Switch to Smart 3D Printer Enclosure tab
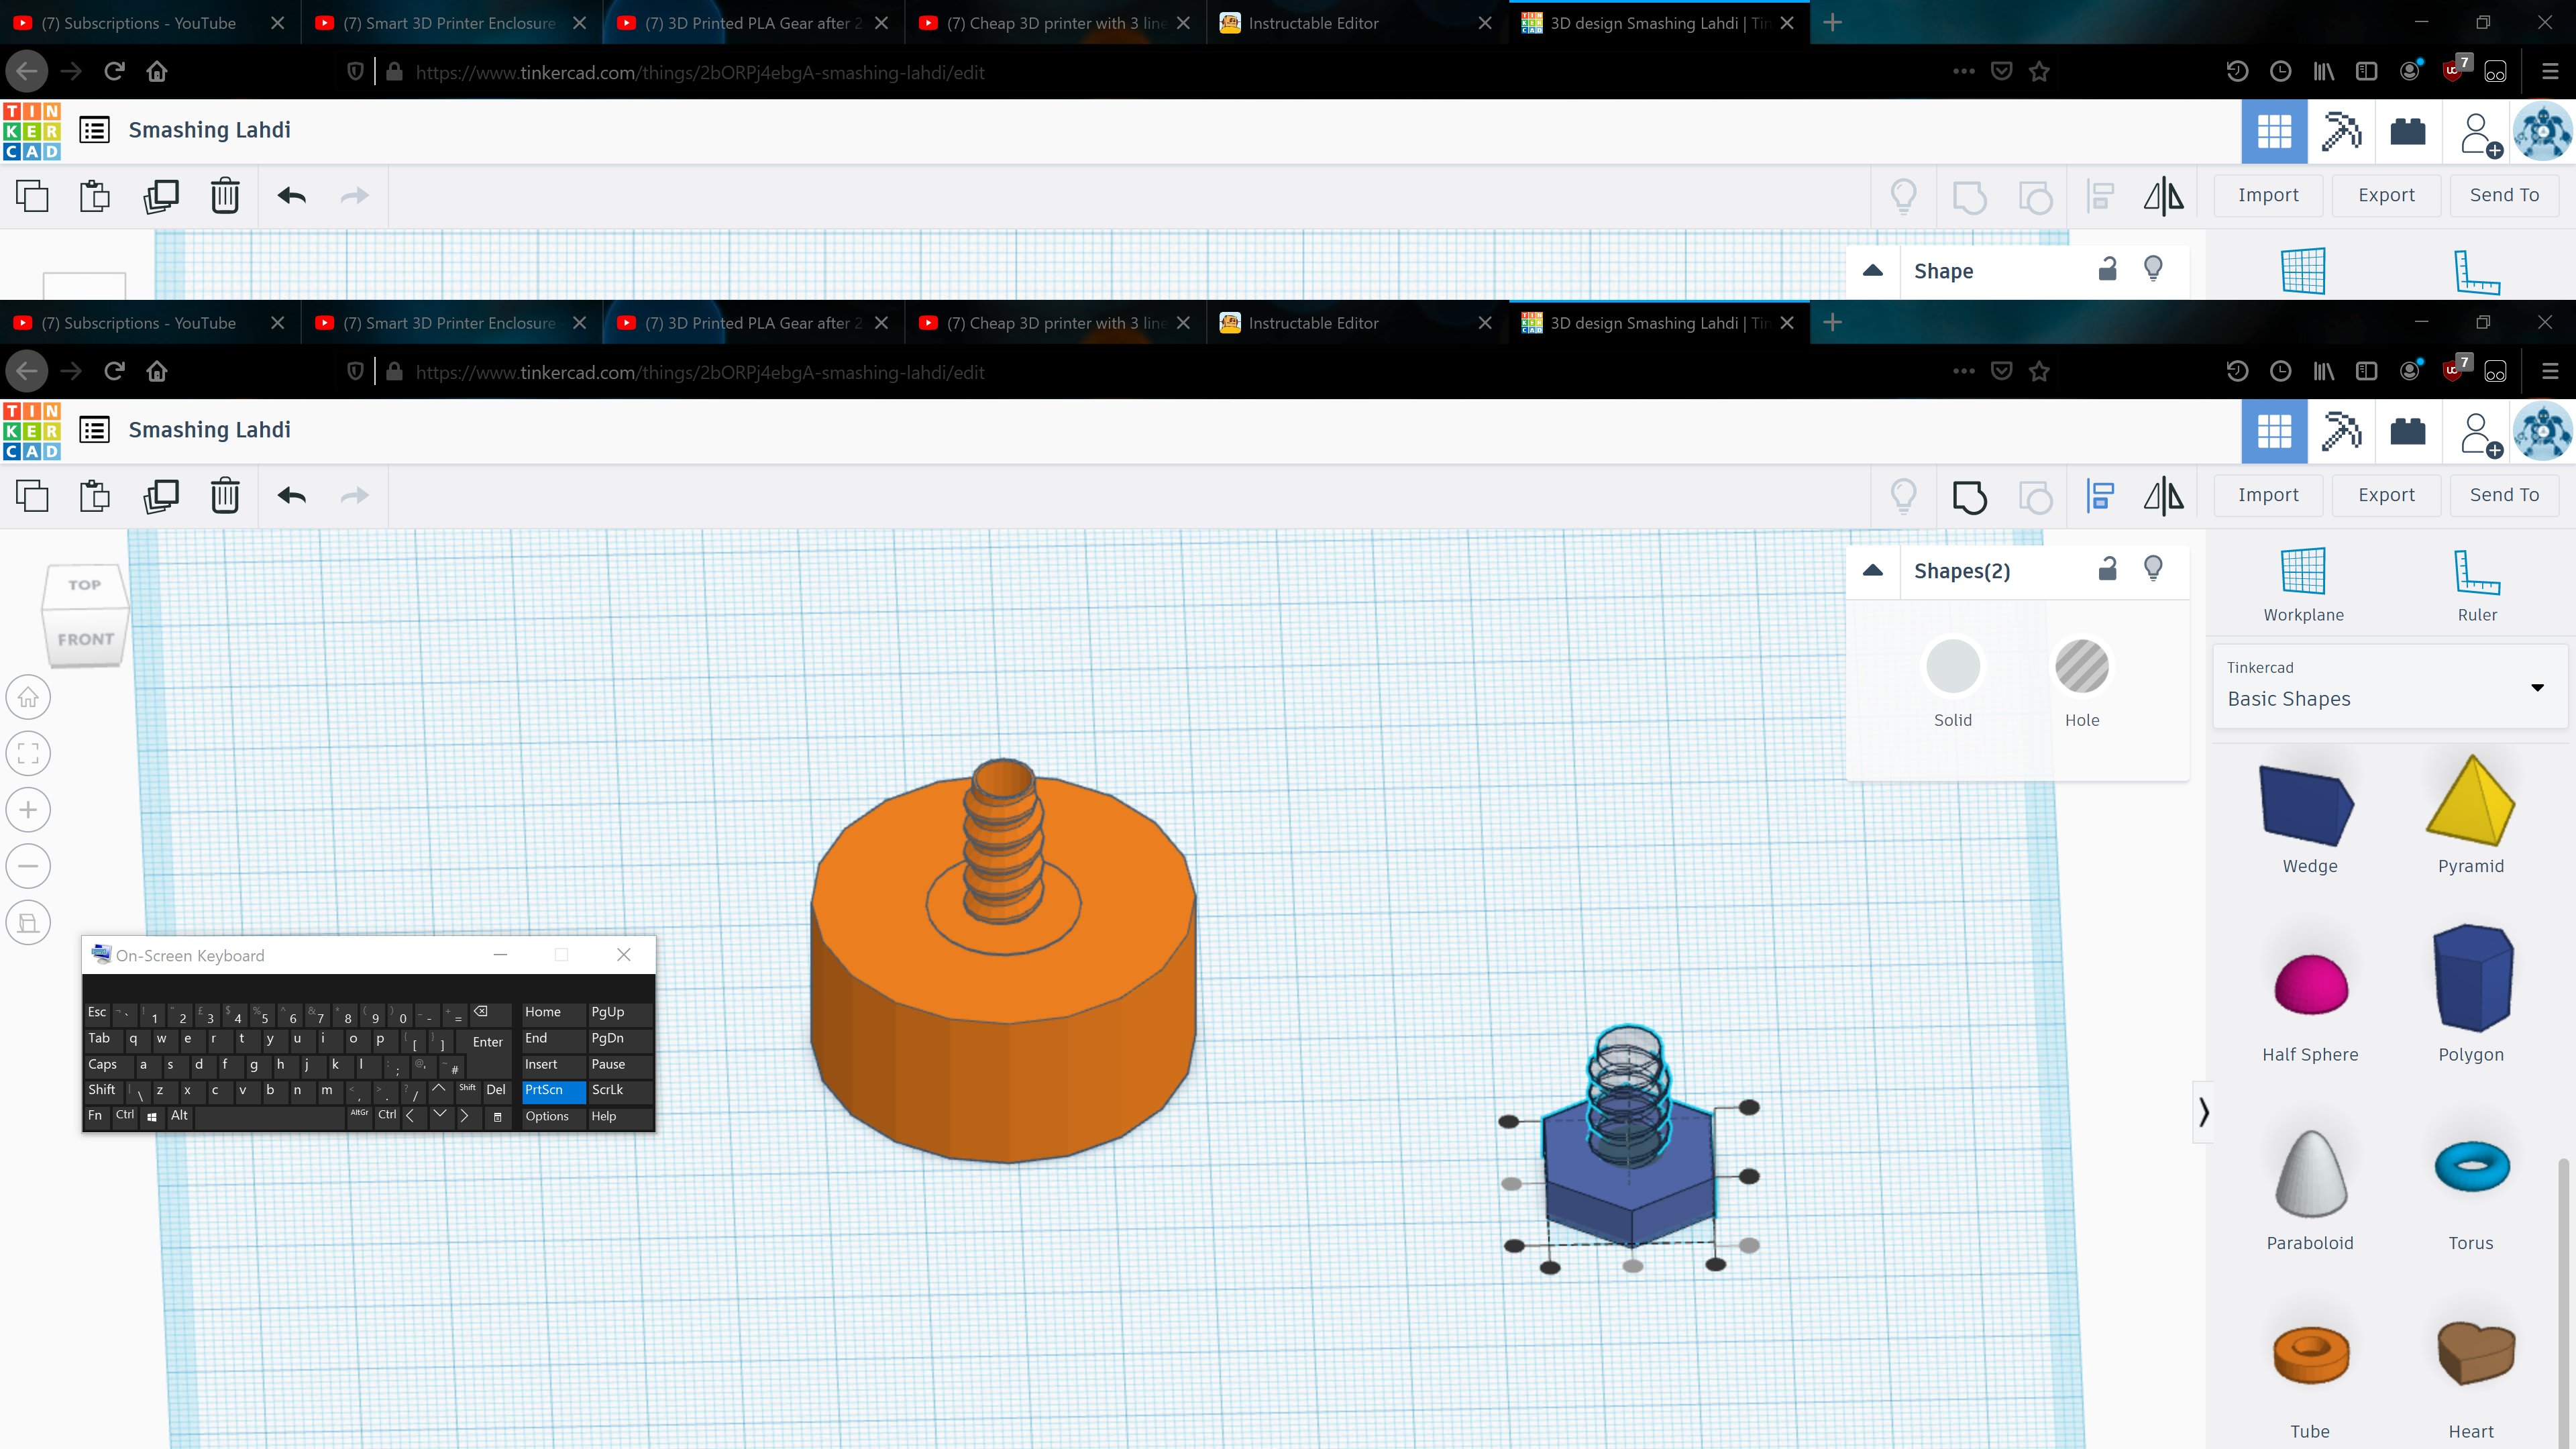This screenshot has height=1449, width=2576. point(448,323)
